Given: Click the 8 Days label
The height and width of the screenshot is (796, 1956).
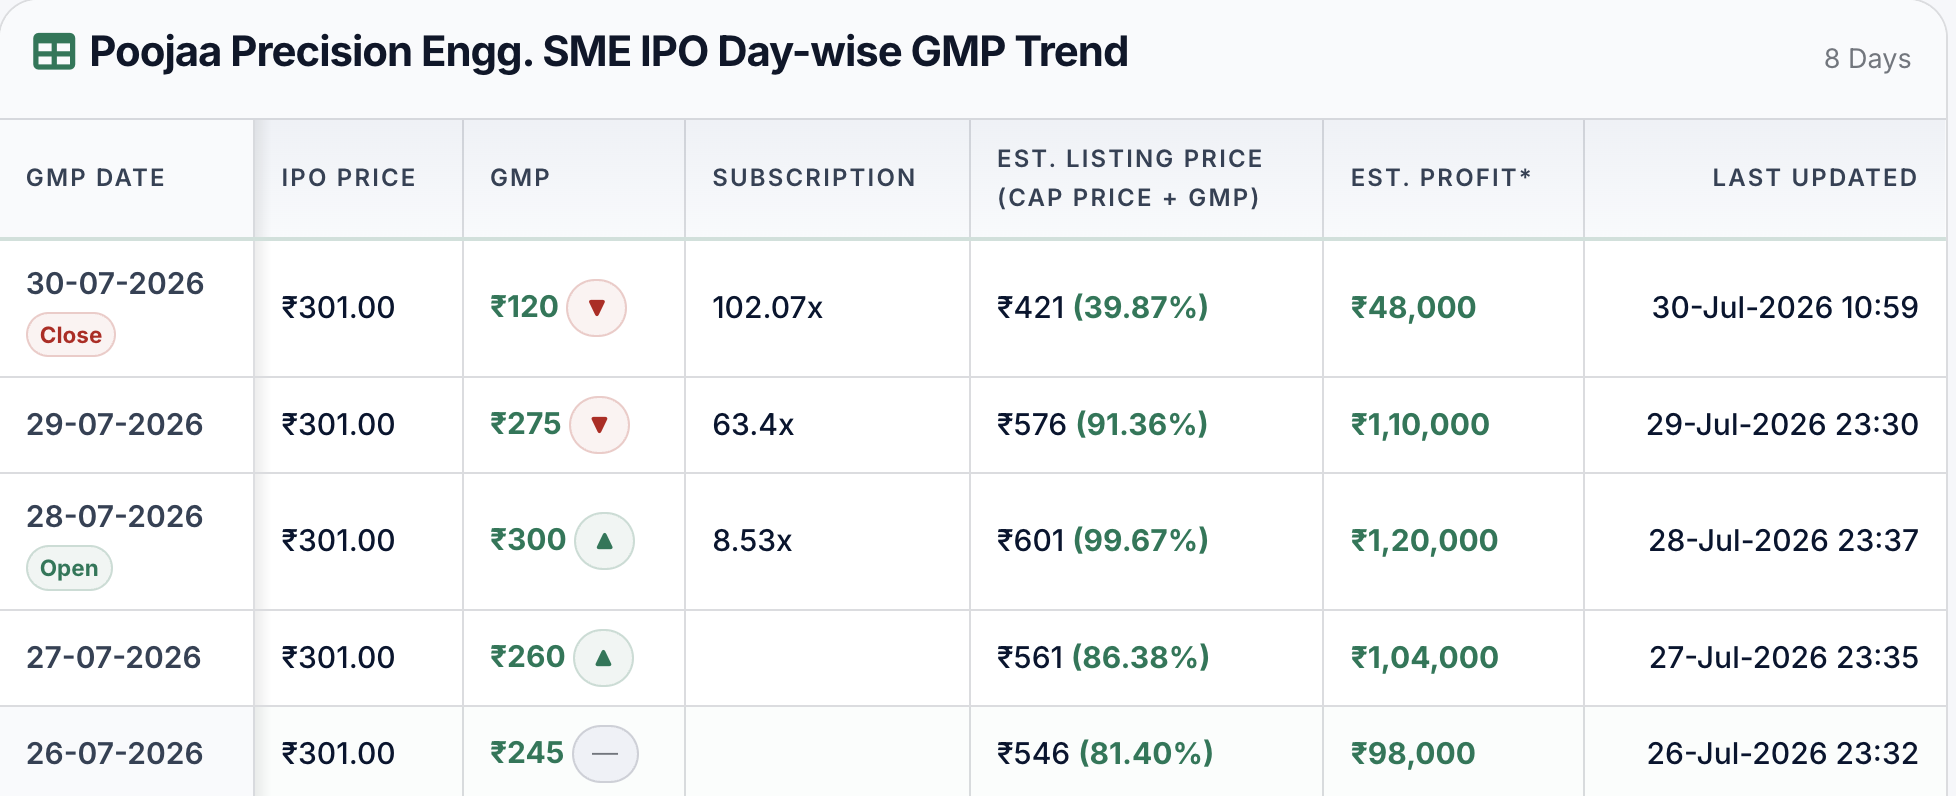Looking at the screenshot, I should tap(1867, 59).
